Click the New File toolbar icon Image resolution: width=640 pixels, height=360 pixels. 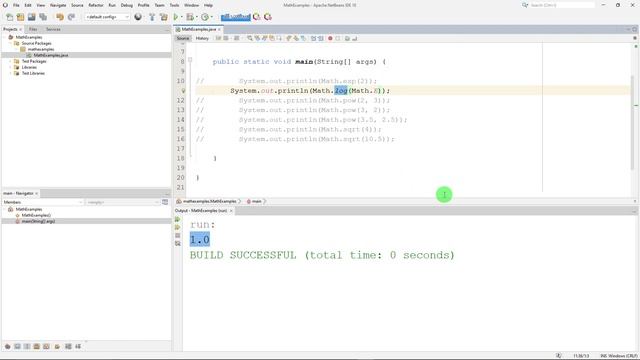pos(9,17)
